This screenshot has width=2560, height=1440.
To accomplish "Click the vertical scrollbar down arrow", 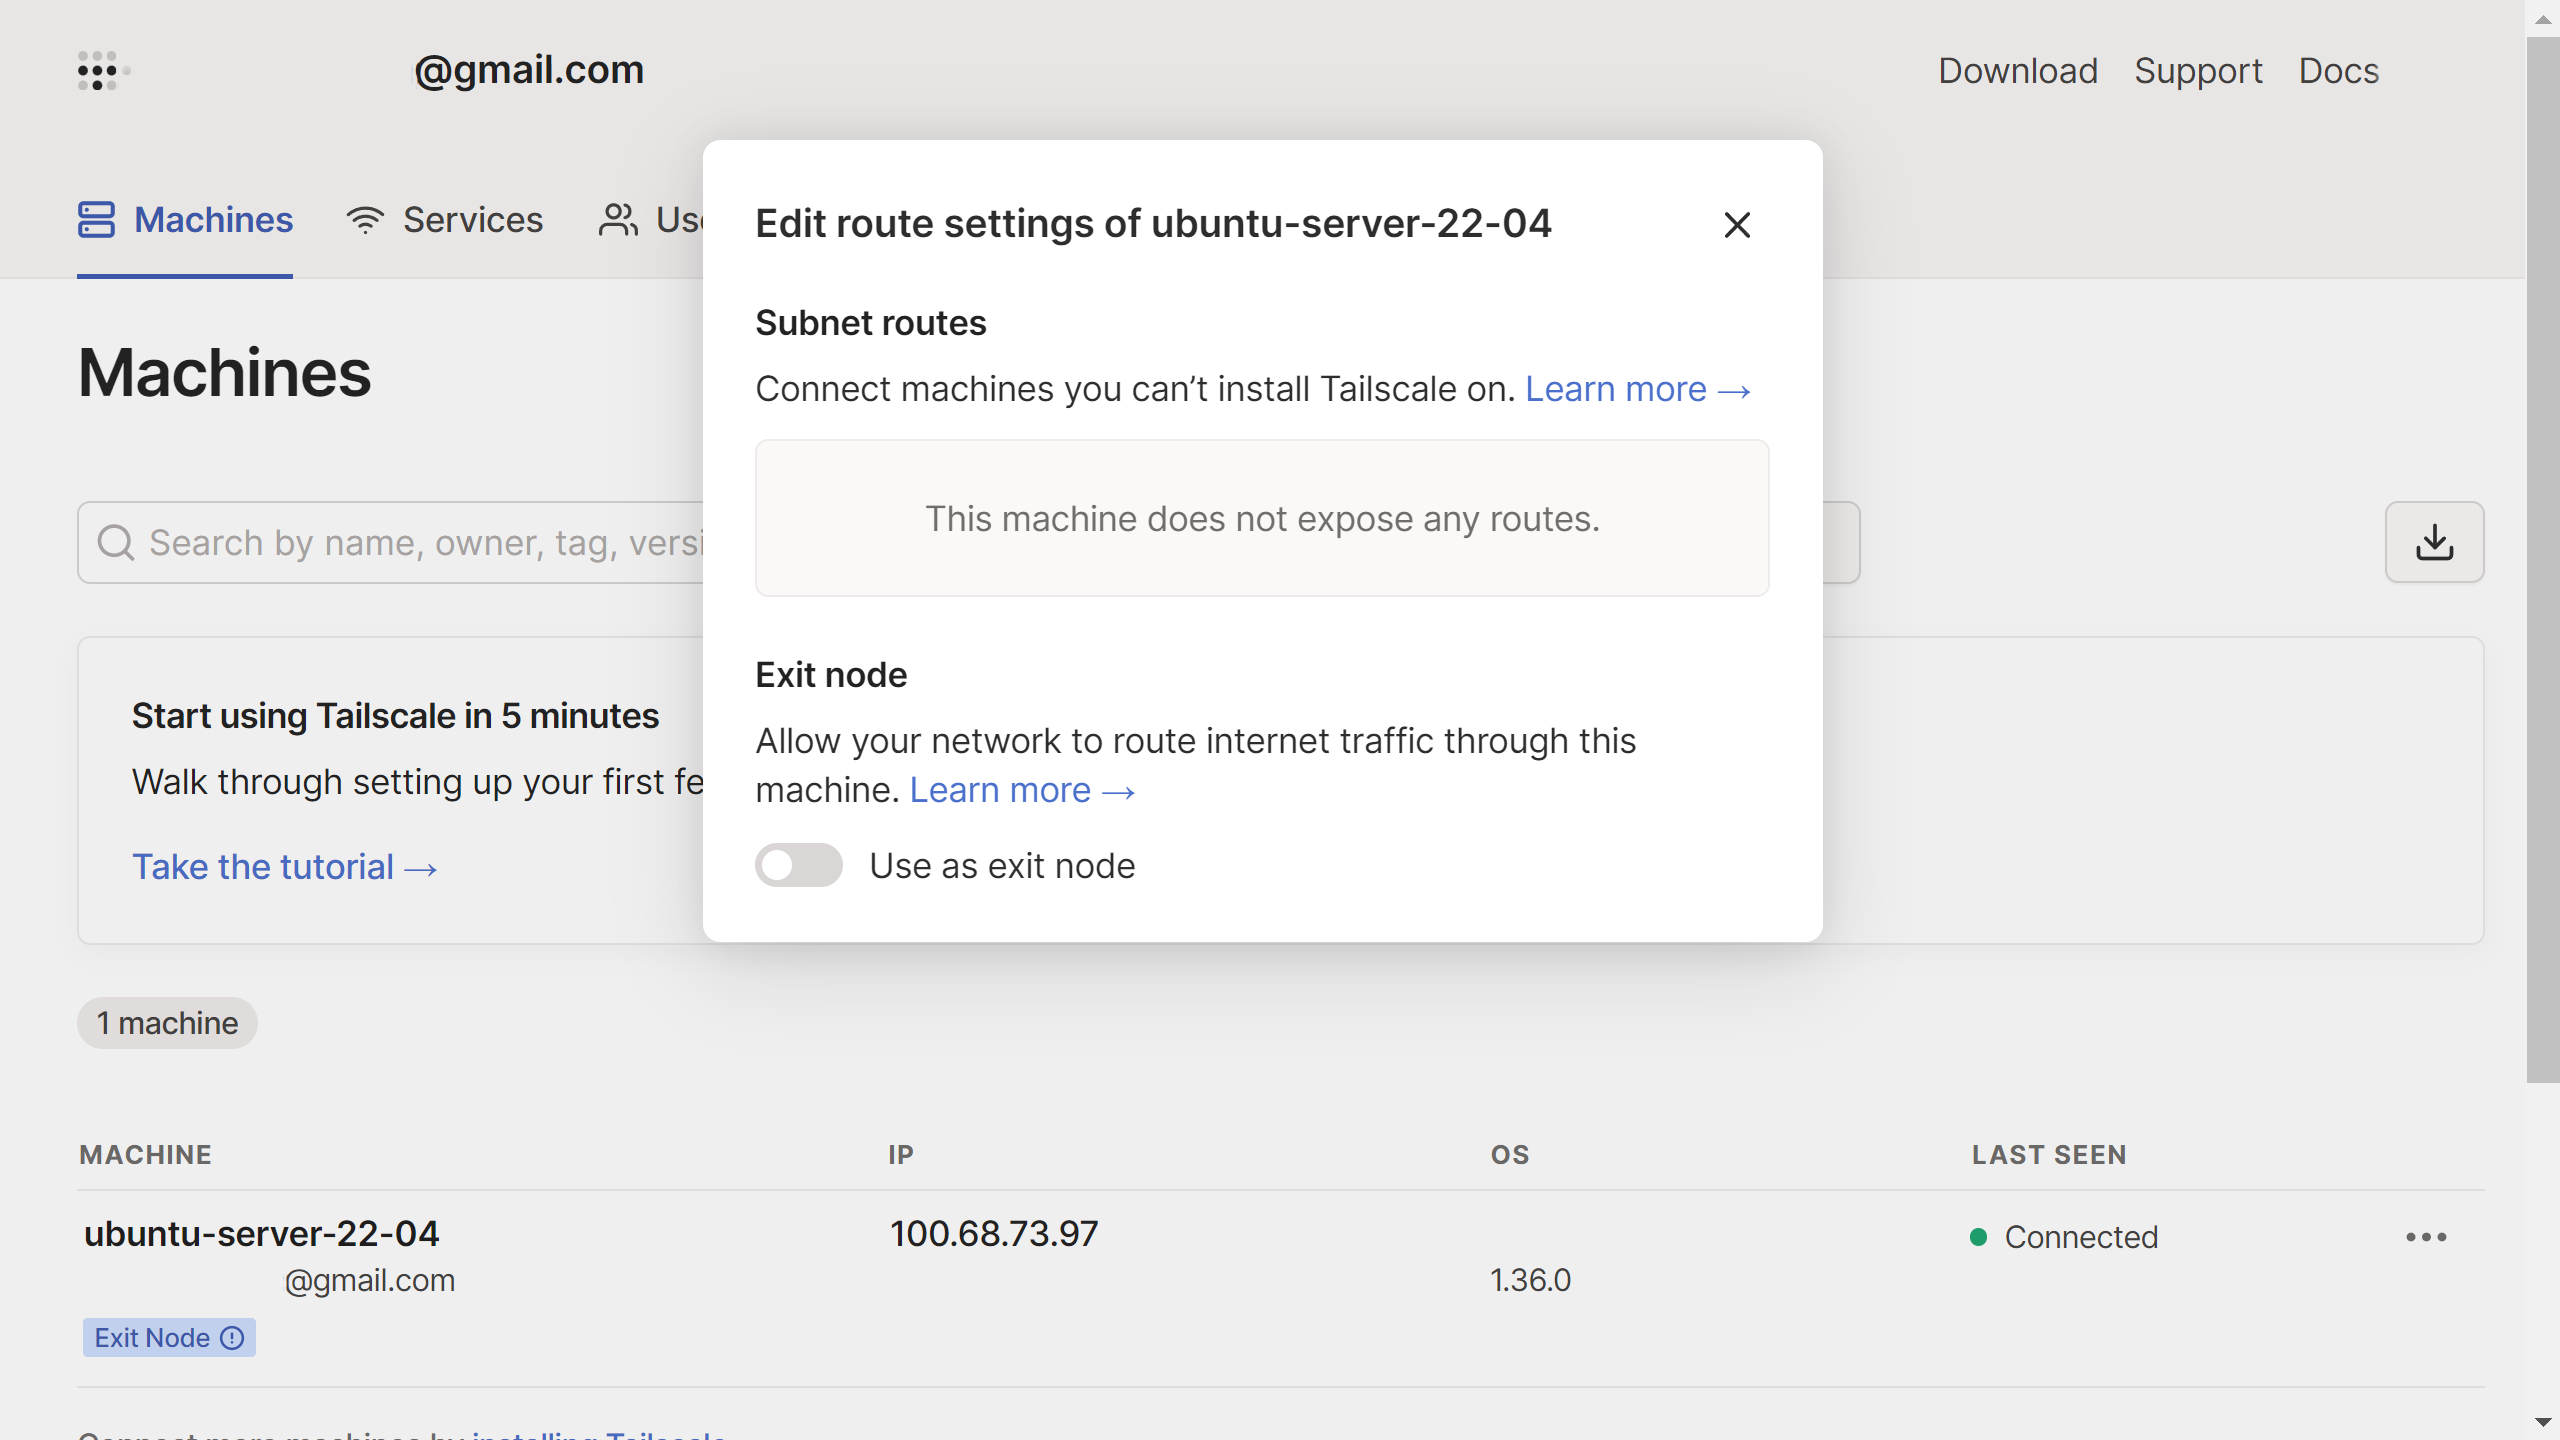I will [2542, 1422].
